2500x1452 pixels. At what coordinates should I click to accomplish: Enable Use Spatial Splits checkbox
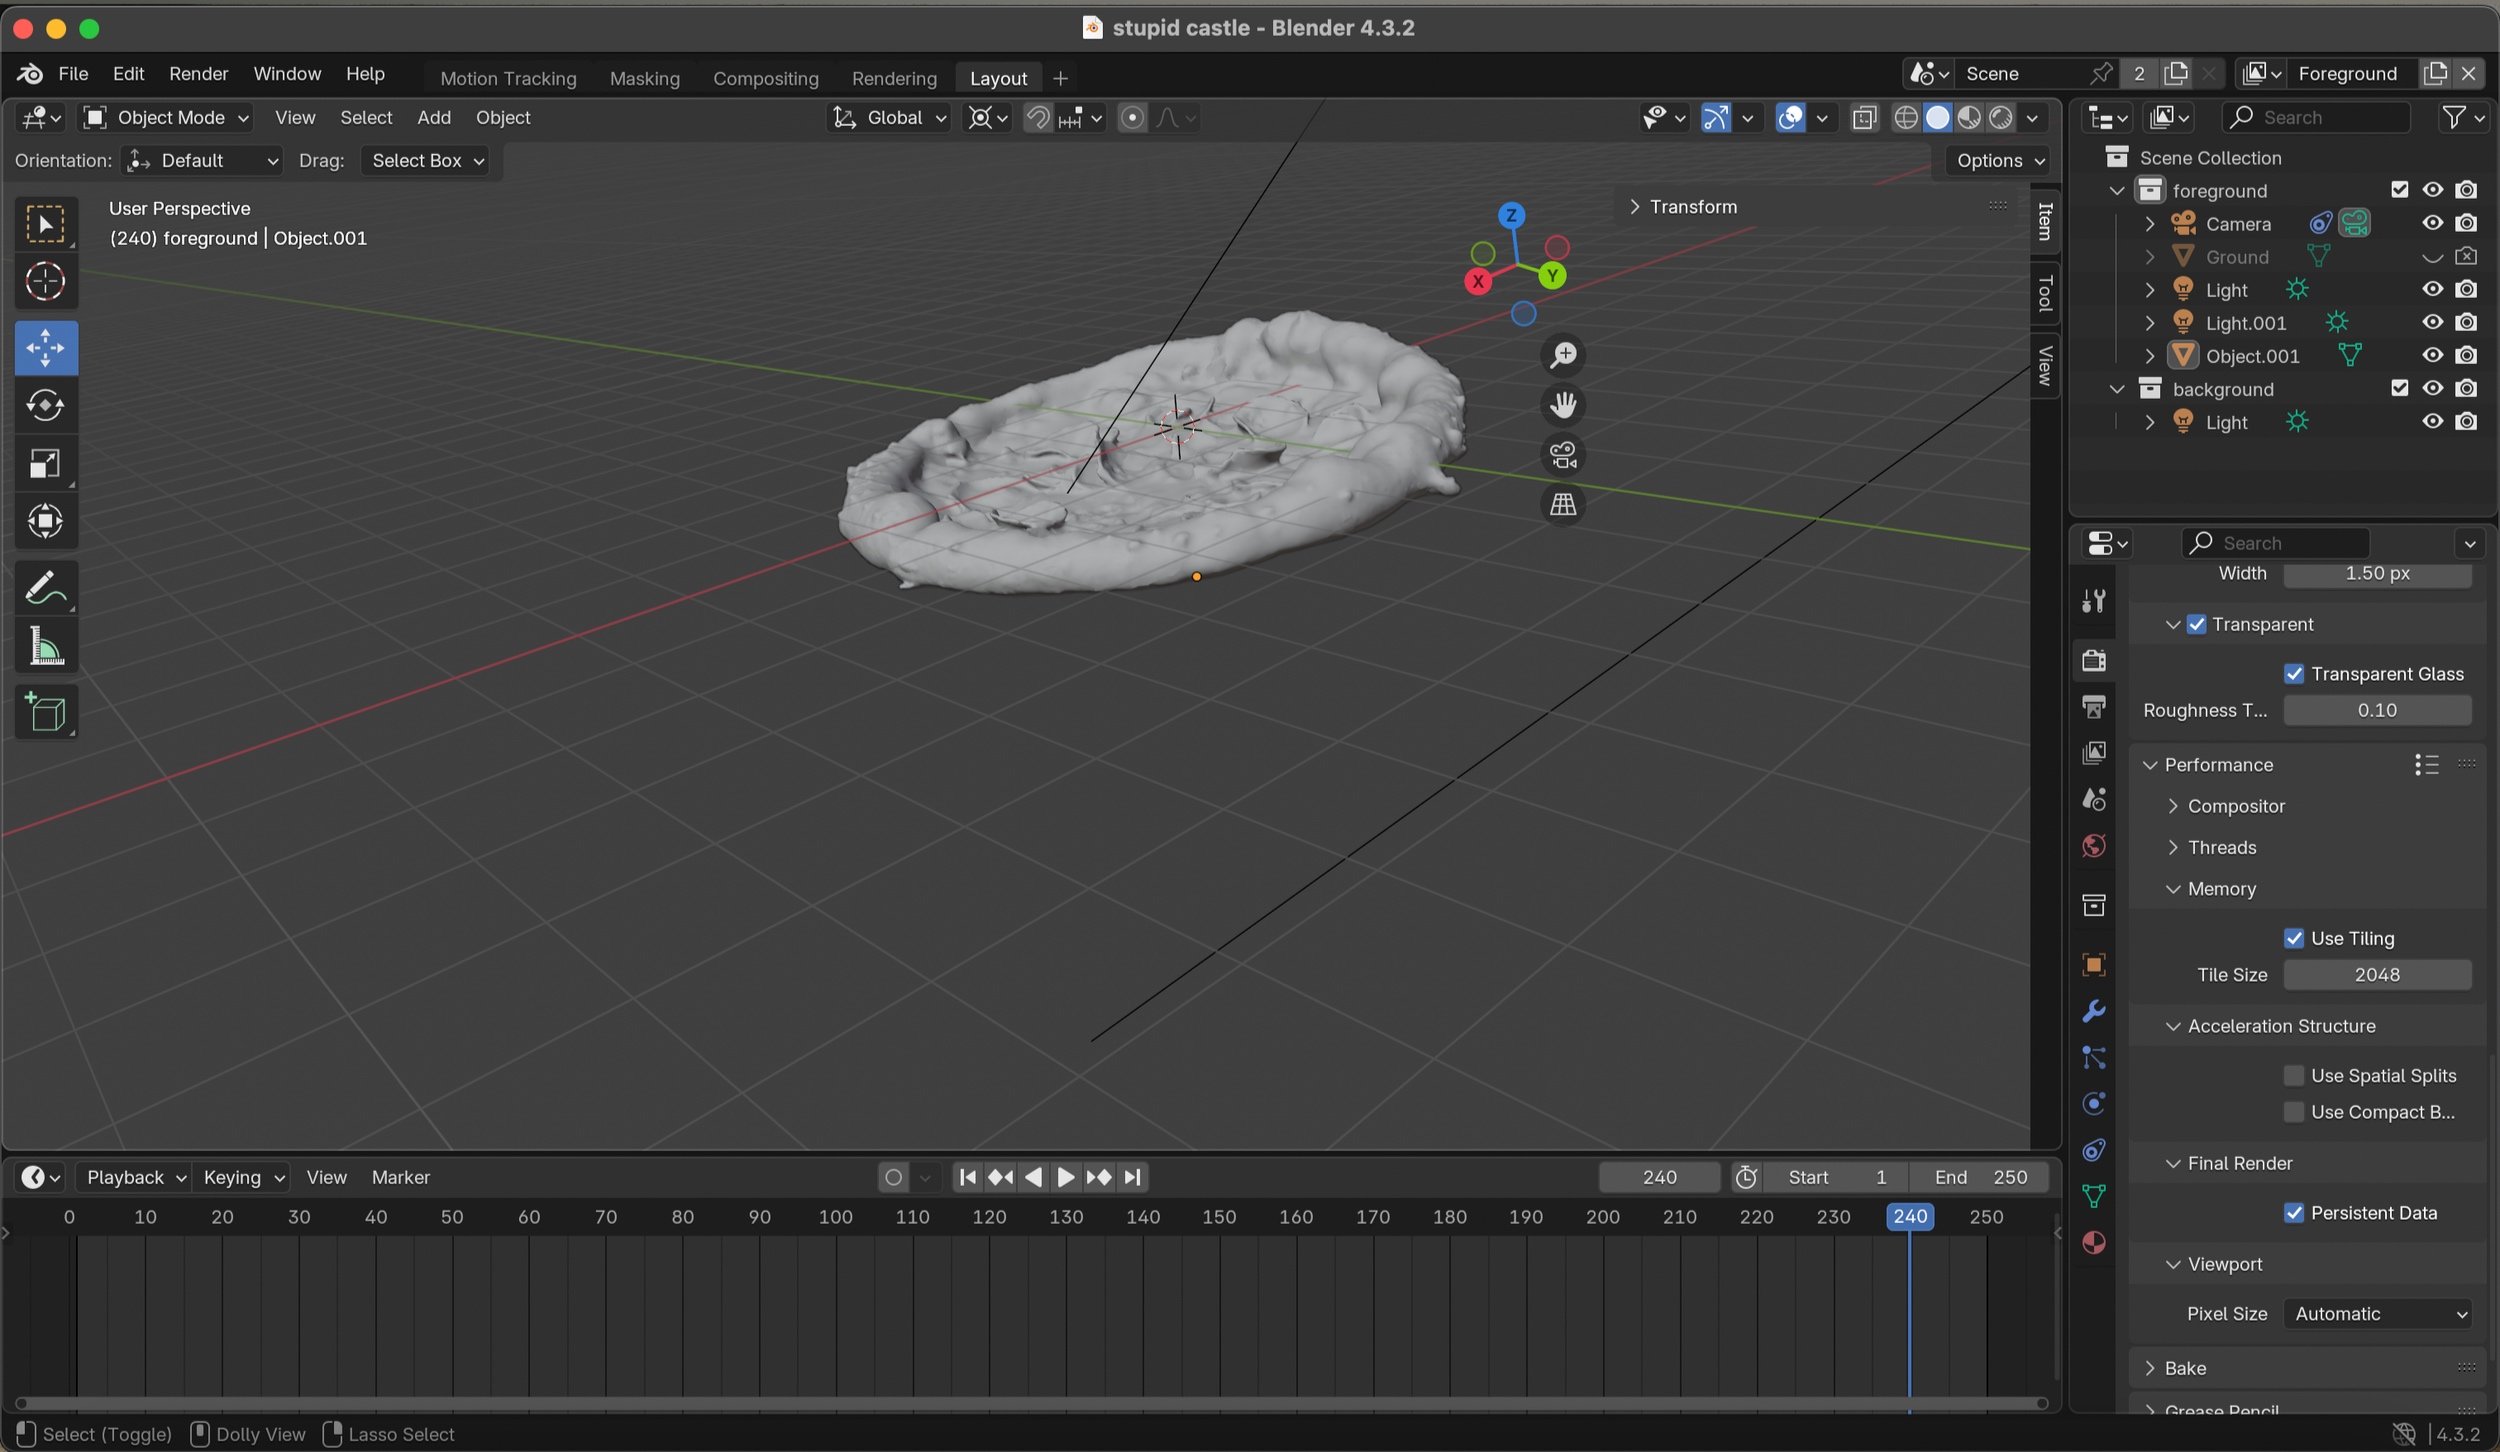(2294, 1075)
